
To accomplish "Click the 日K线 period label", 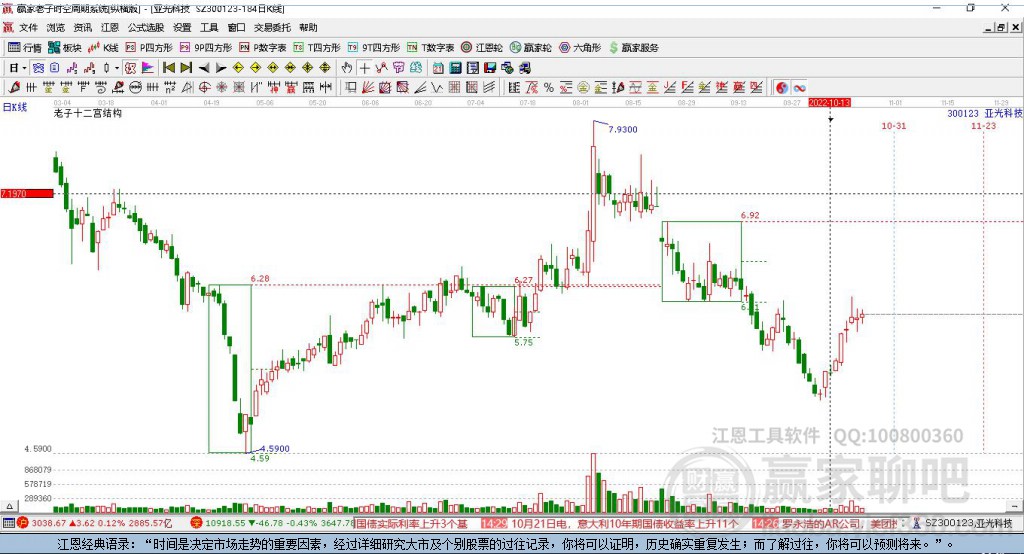I will pos(15,107).
